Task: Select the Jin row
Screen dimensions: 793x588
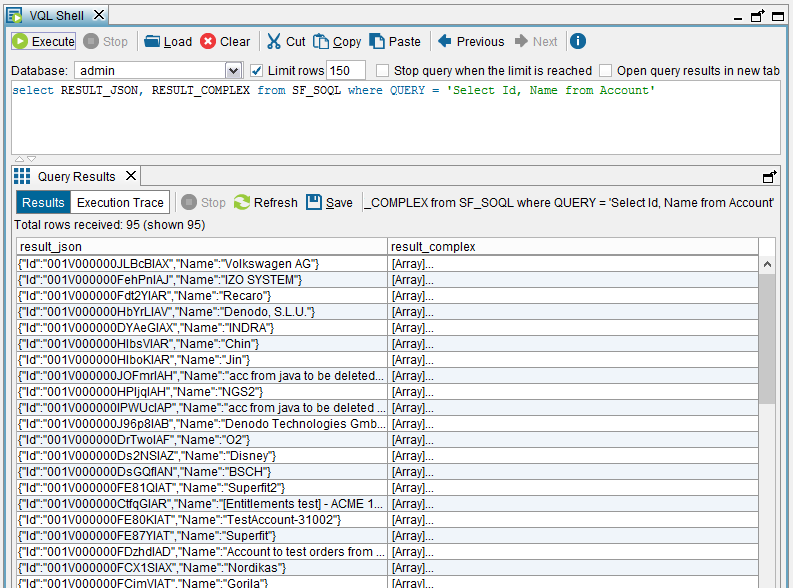Action: (x=387, y=360)
